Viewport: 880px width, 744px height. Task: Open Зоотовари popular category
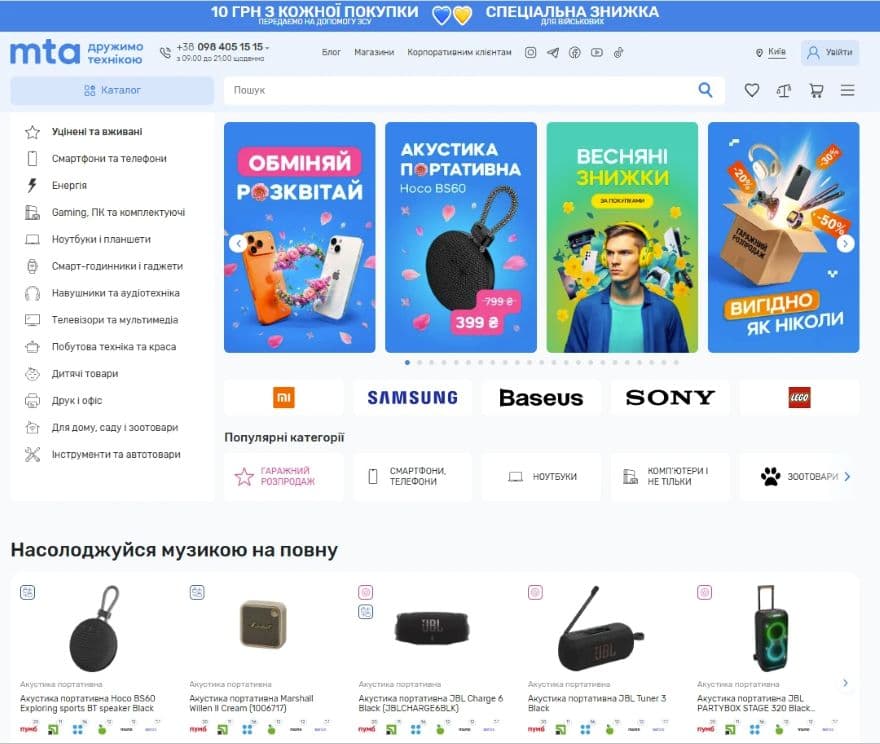click(799, 476)
